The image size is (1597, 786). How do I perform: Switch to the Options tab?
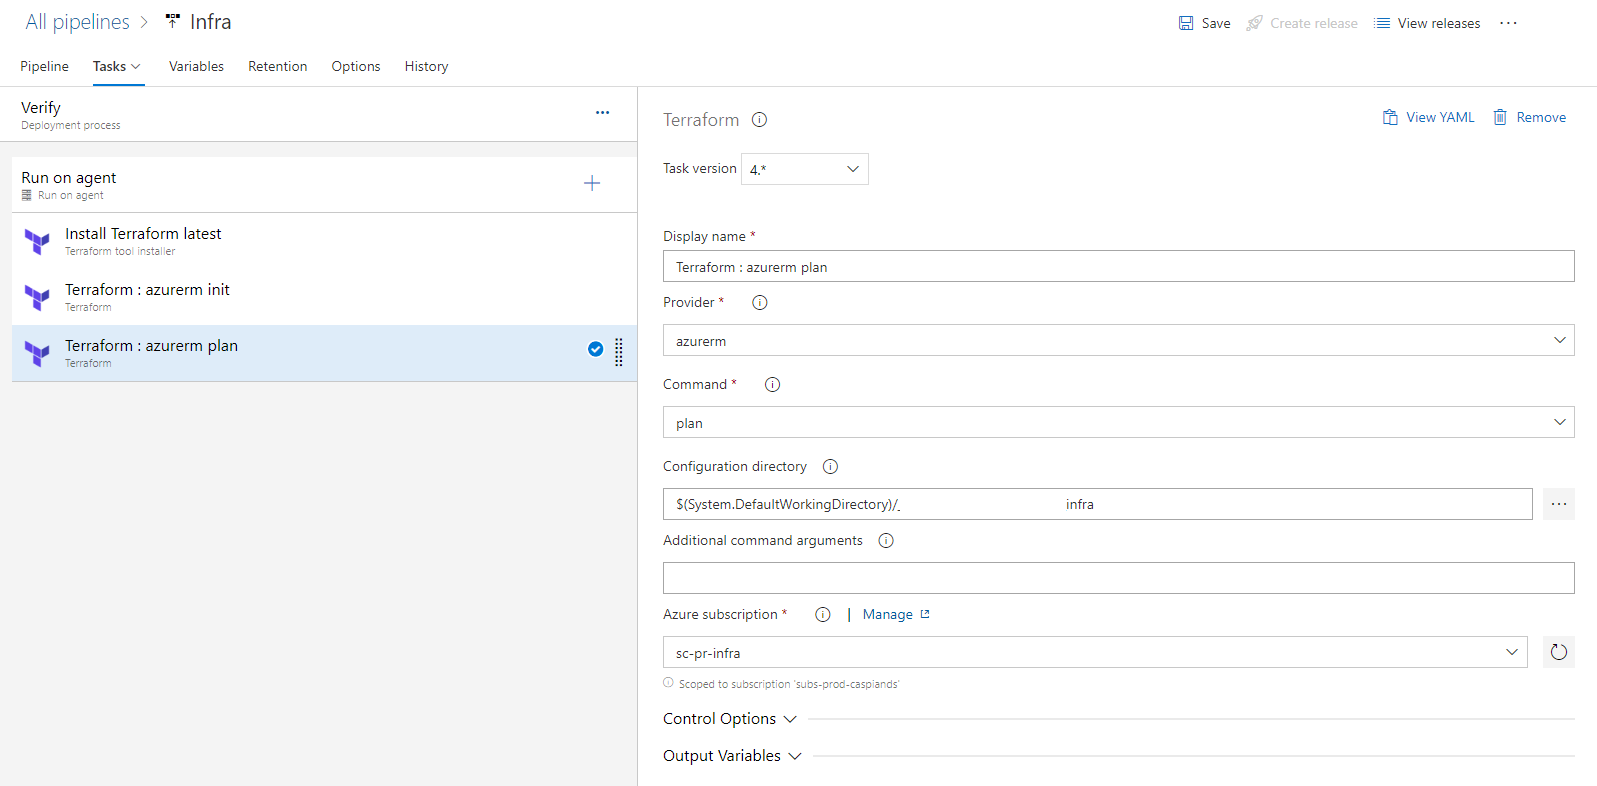pyautogui.click(x=356, y=66)
